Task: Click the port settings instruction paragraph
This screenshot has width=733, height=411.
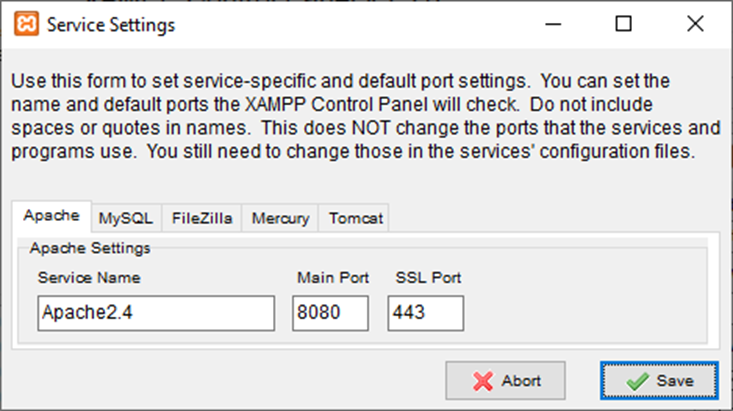Action: coord(366,116)
